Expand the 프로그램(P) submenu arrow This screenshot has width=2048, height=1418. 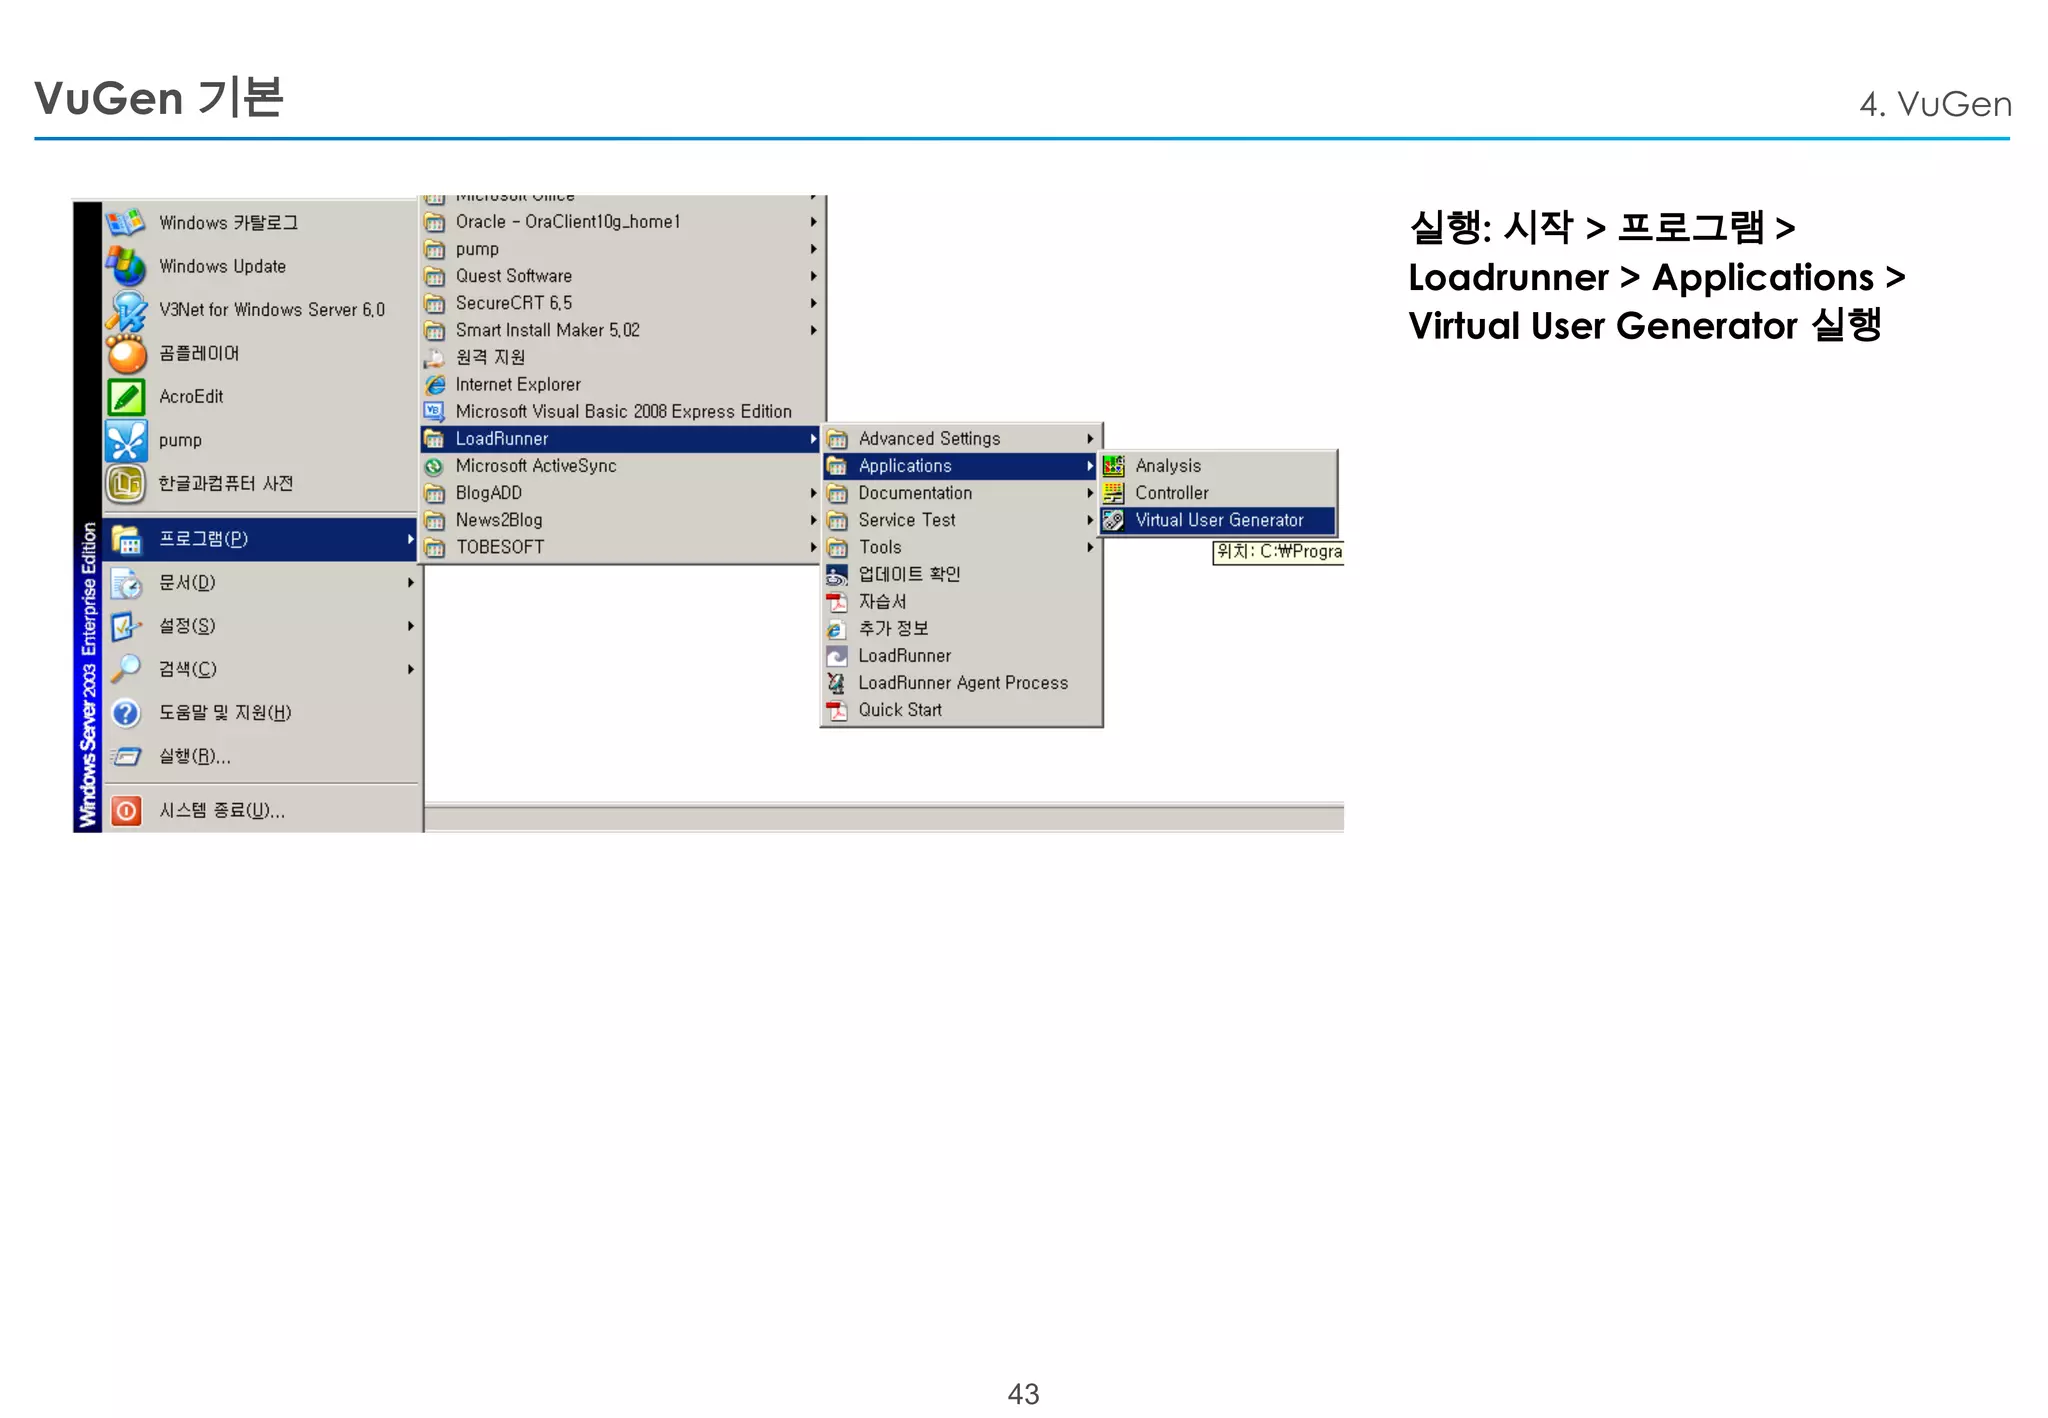click(x=411, y=539)
